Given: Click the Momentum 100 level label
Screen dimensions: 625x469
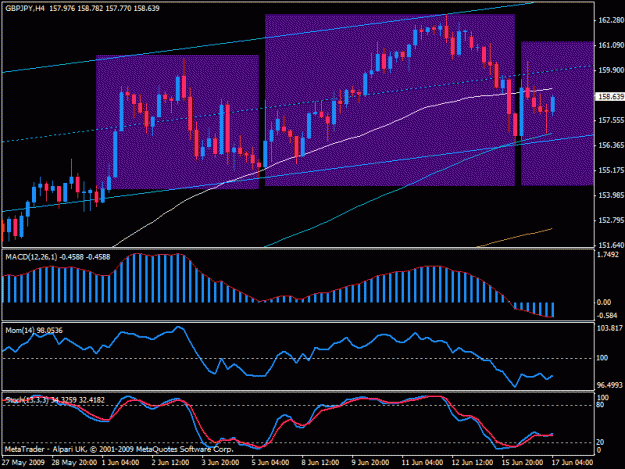Looking at the screenshot, I should (602, 358).
